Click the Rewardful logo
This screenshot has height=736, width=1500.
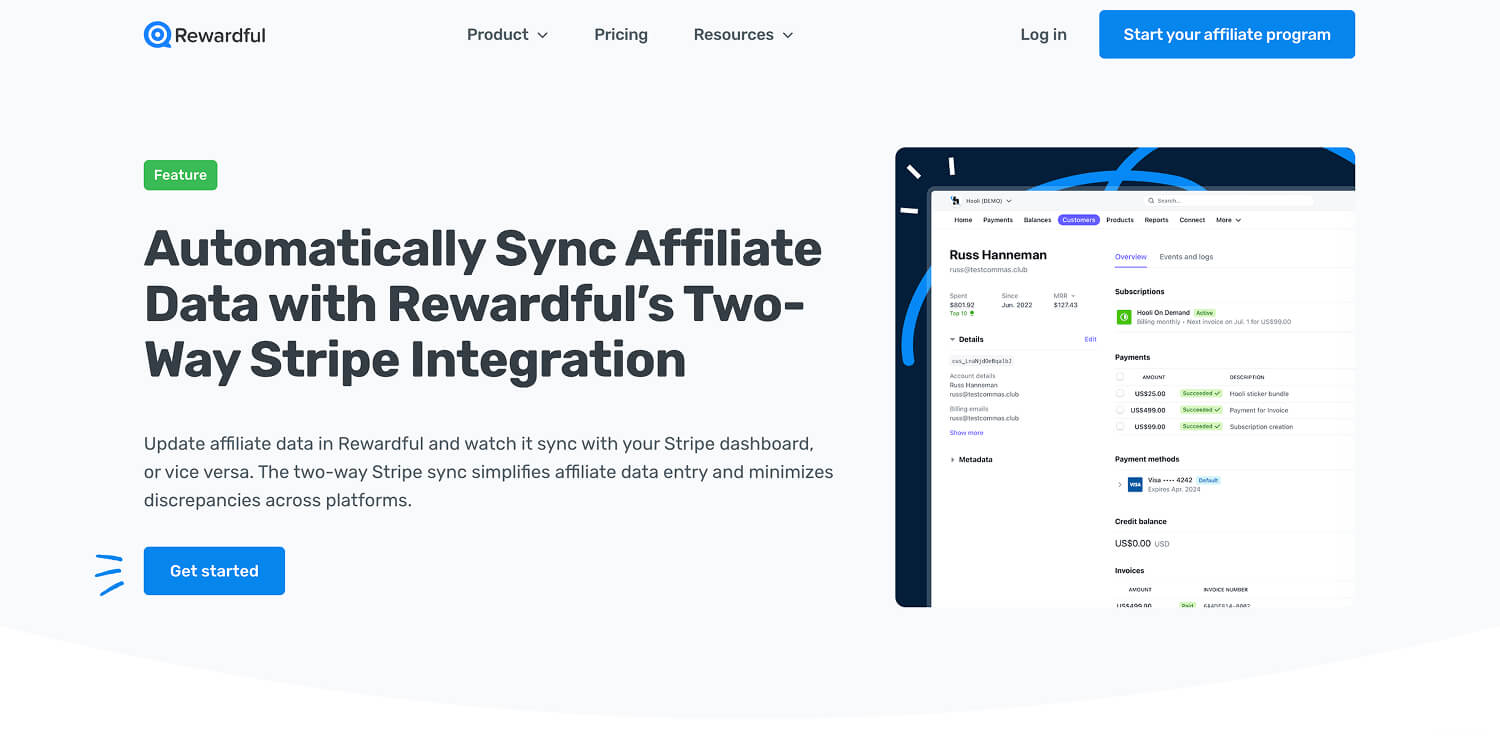(205, 35)
